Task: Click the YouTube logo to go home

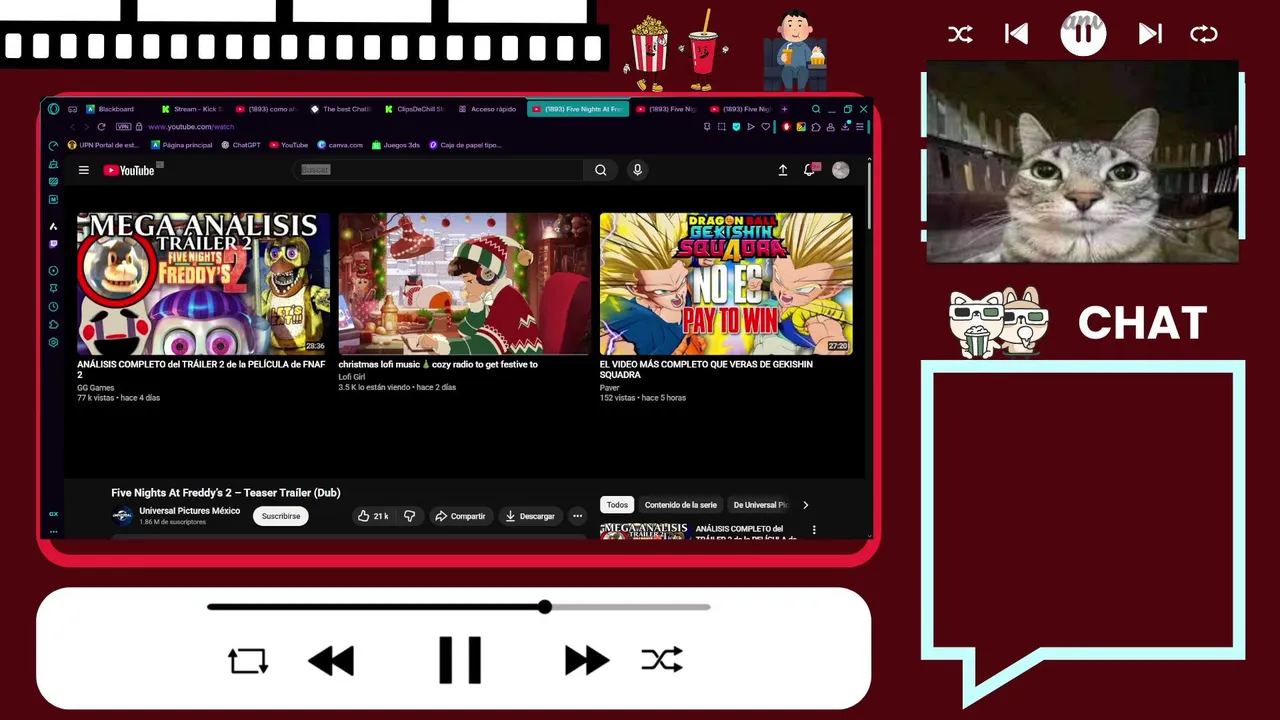Action: pyautogui.click(x=129, y=170)
